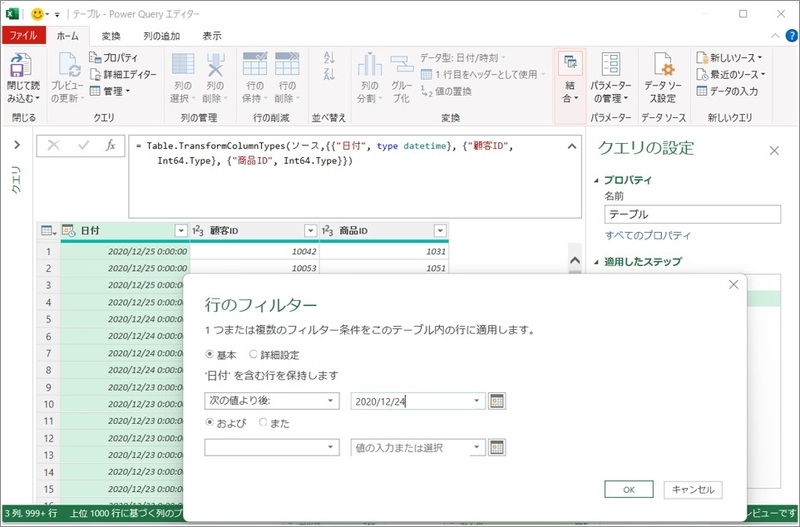Open 新しいソース dropdown
The image size is (800, 527).
point(730,58)
